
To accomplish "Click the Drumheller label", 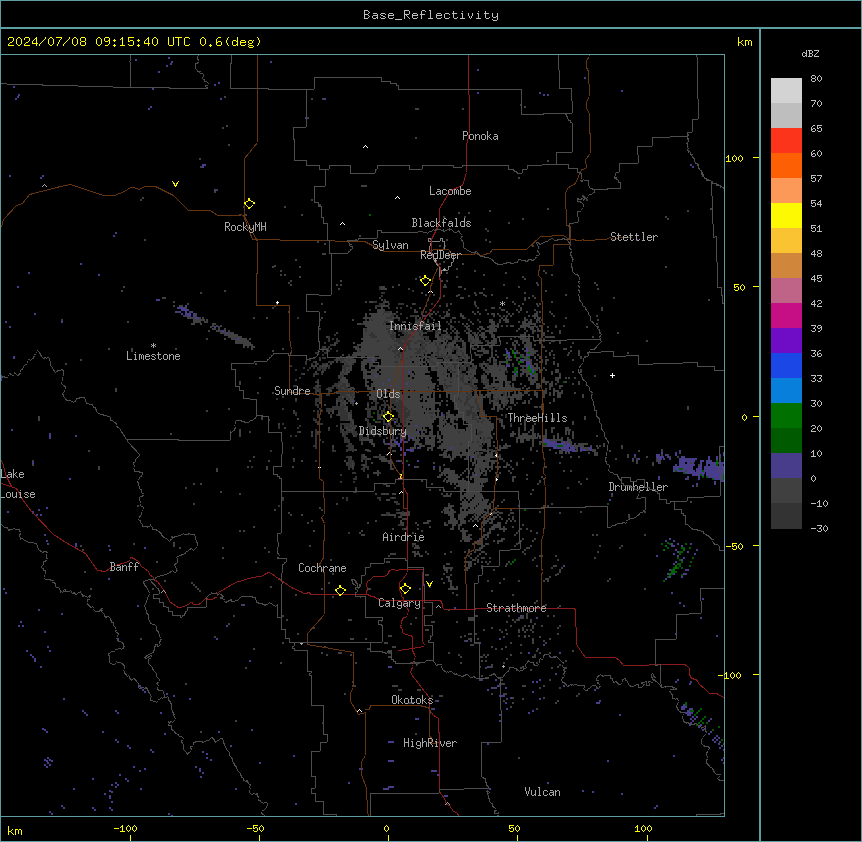I will pos(638,487).
